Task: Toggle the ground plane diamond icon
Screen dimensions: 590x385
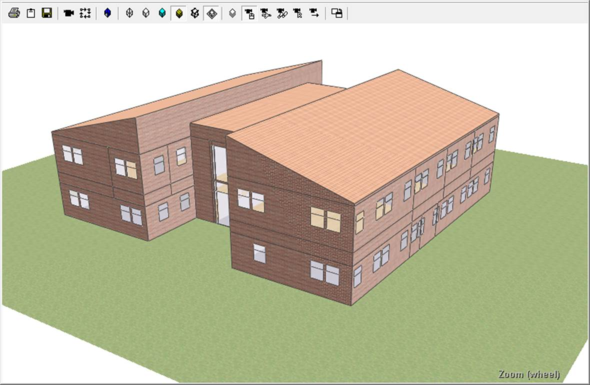Action: [212, 14]
